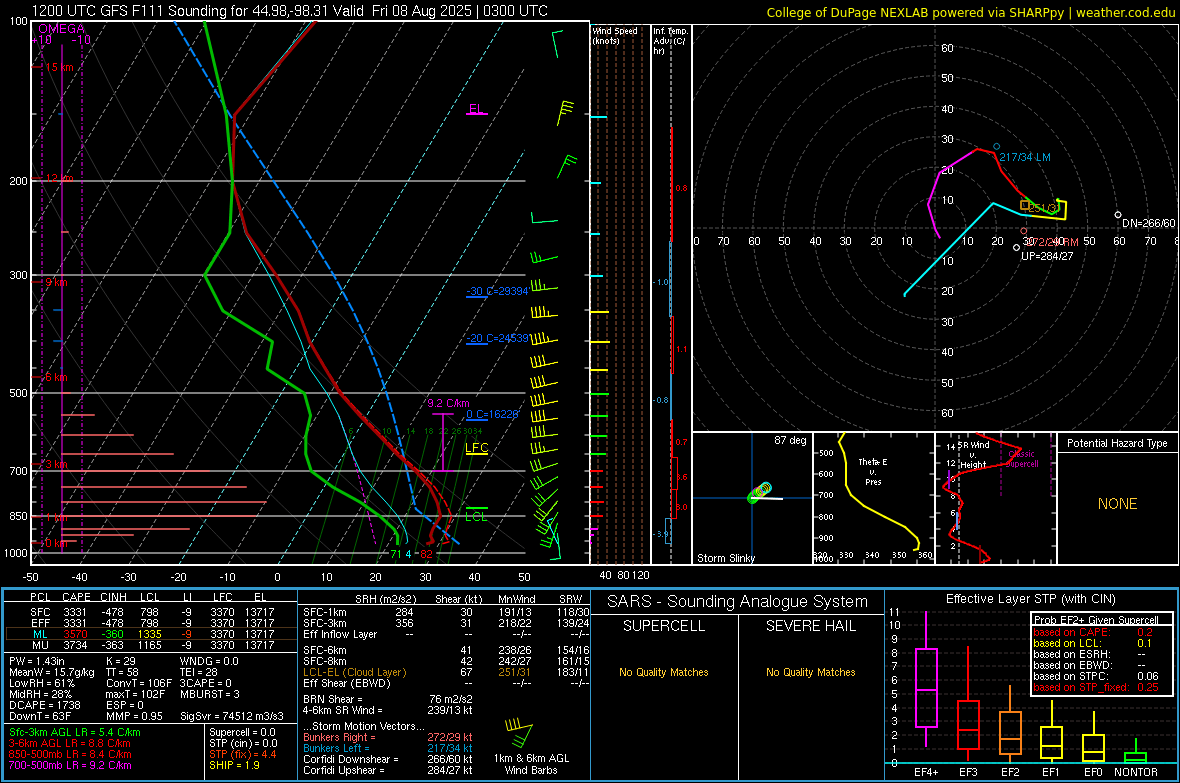Click the Sfc-3km AGL LR = 5.4 C/km line
The width and height of the screenshot is (1180, 783).
[x=75, y=733]
